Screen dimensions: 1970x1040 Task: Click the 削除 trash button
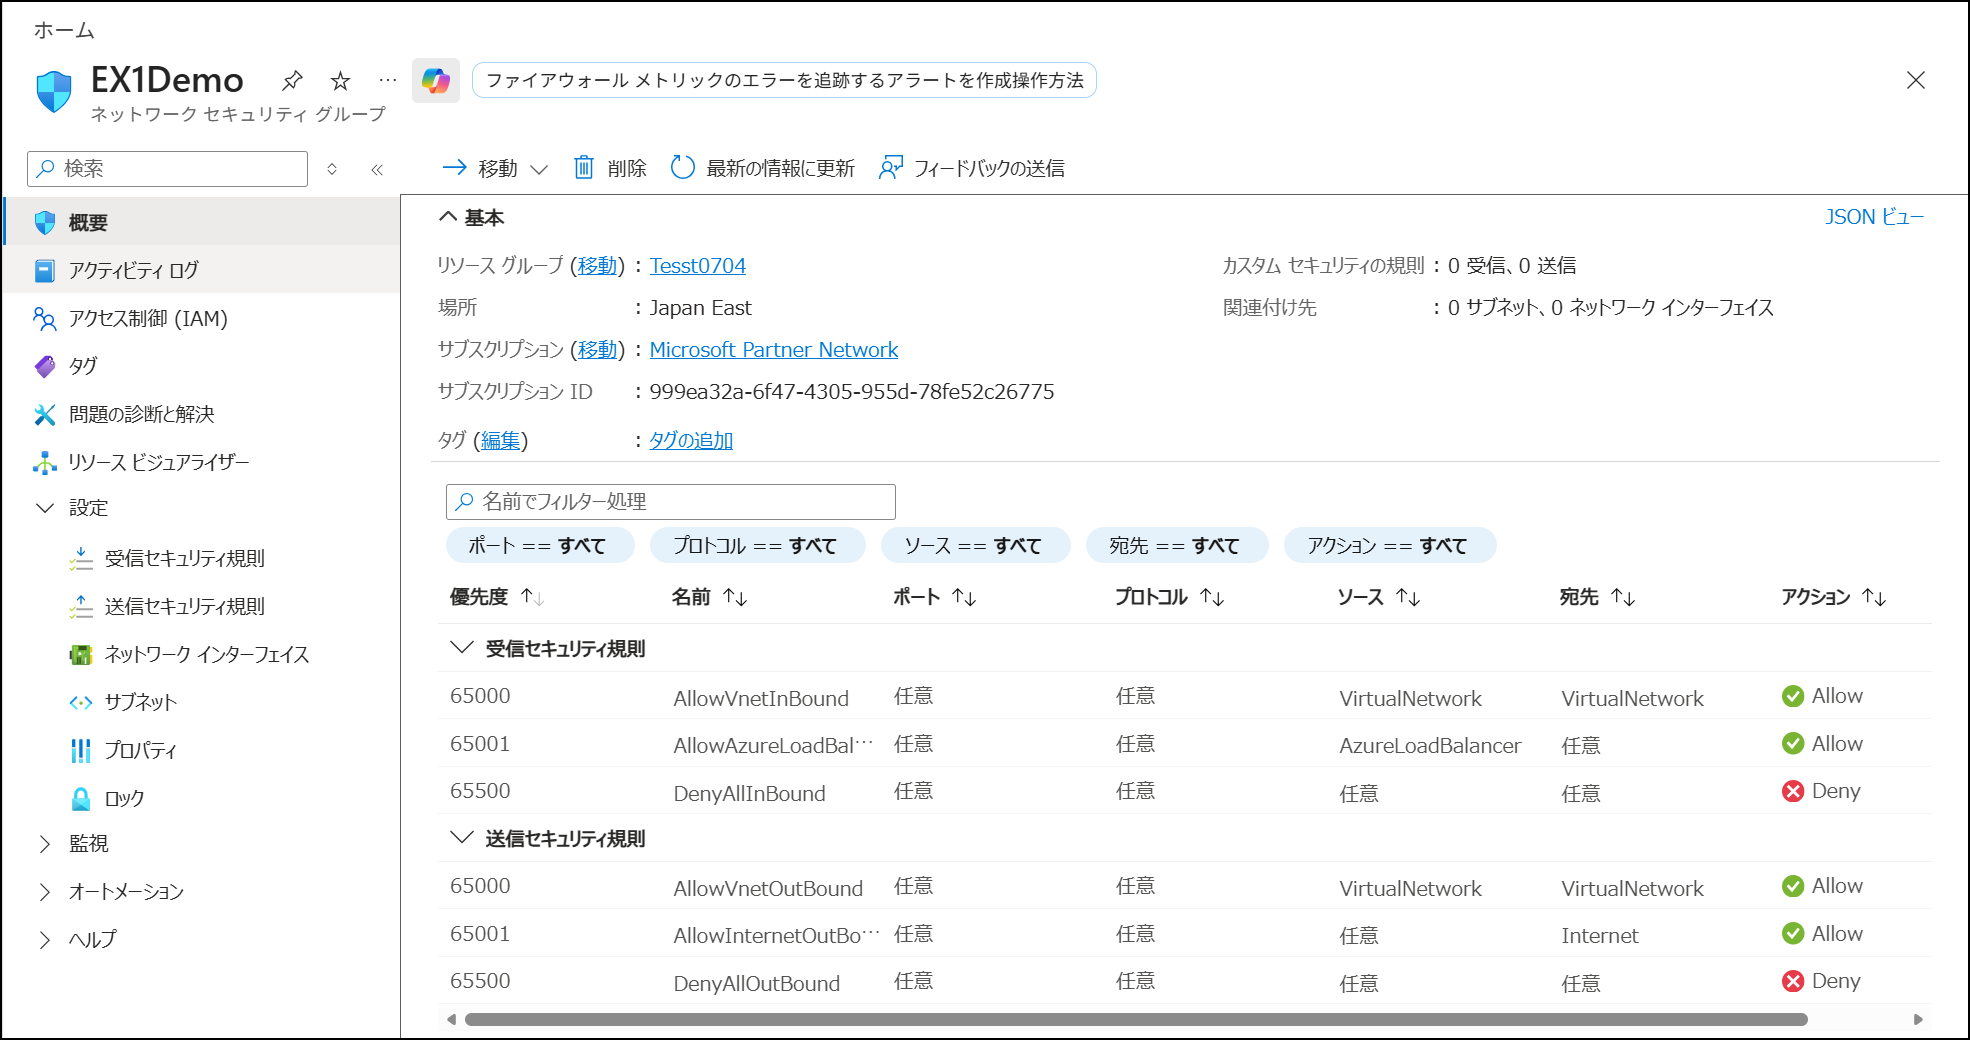tap(610, 168)
